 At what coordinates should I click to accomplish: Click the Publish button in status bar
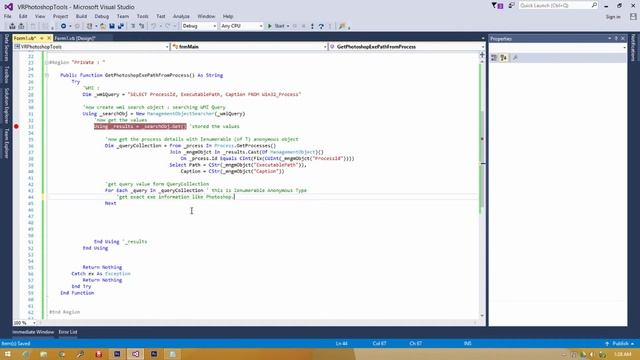click(x=620, y=344)
